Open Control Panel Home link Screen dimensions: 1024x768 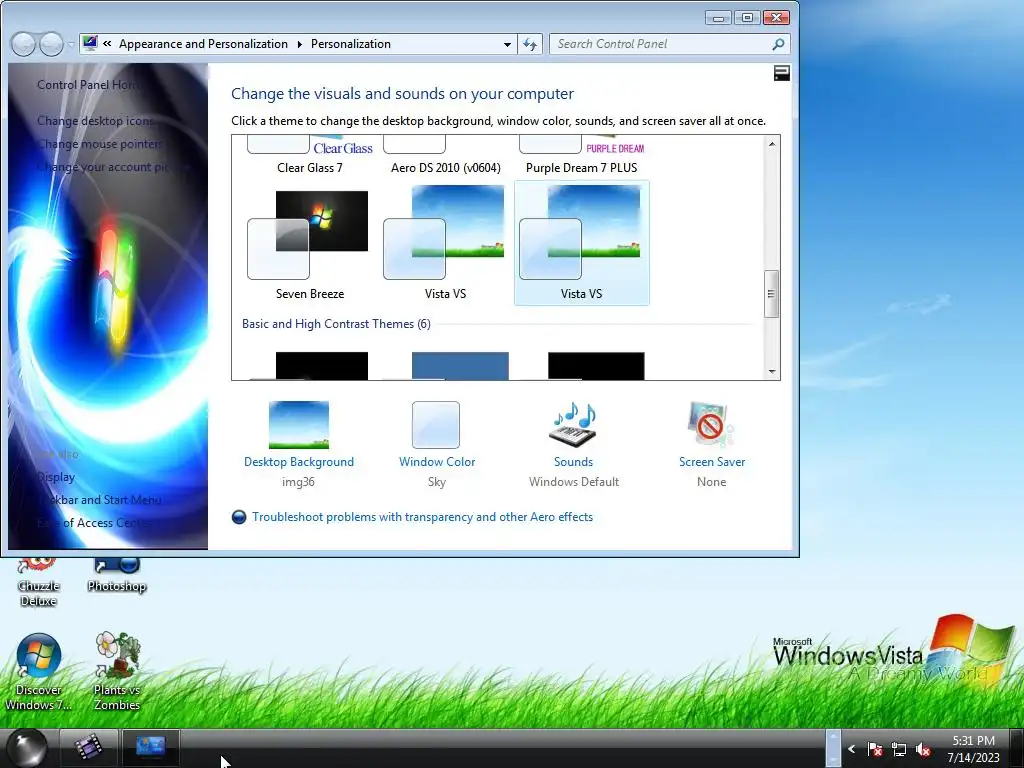pyautogui.click(x=88, y=85)
